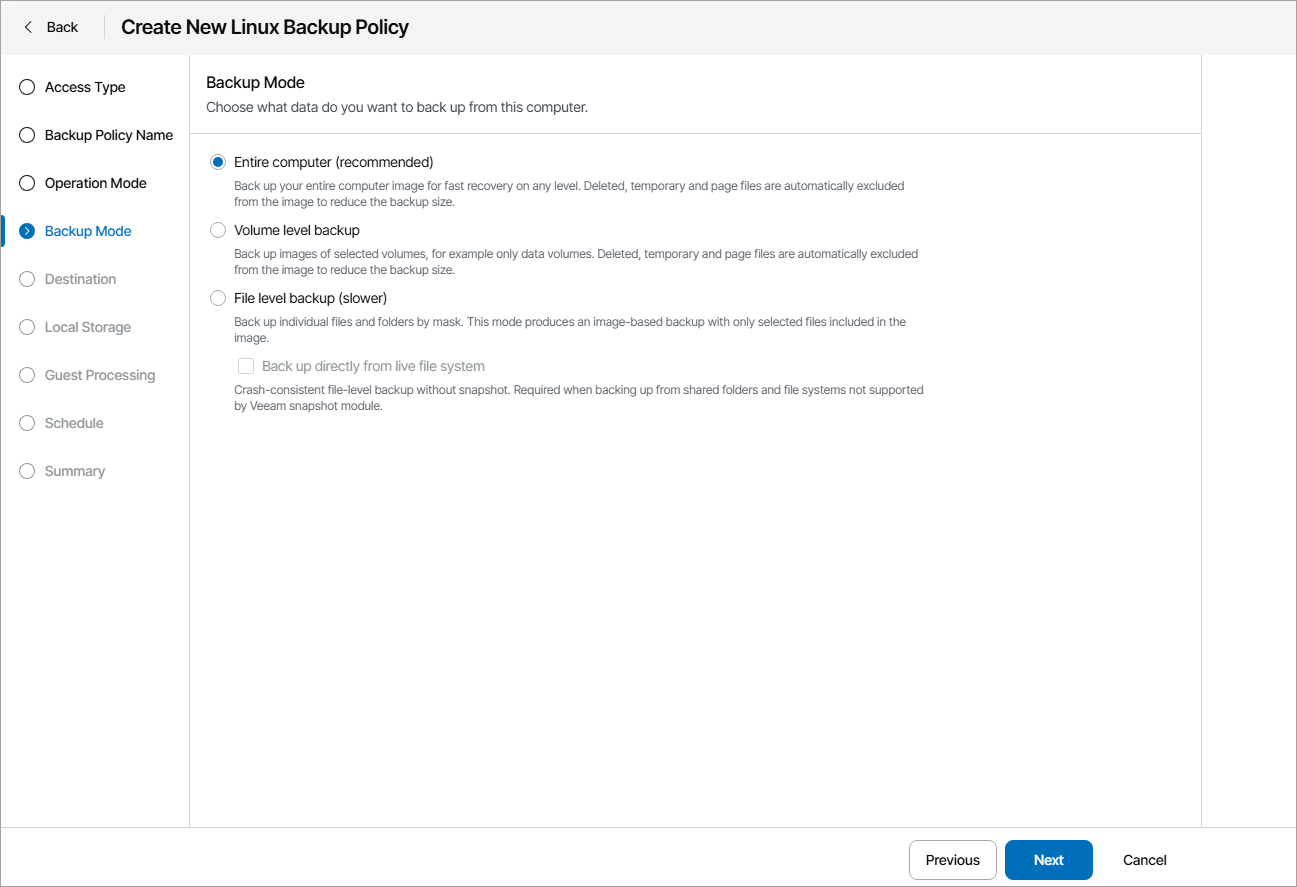
Task: Open the Schedule wizard step
Action: 74,423
